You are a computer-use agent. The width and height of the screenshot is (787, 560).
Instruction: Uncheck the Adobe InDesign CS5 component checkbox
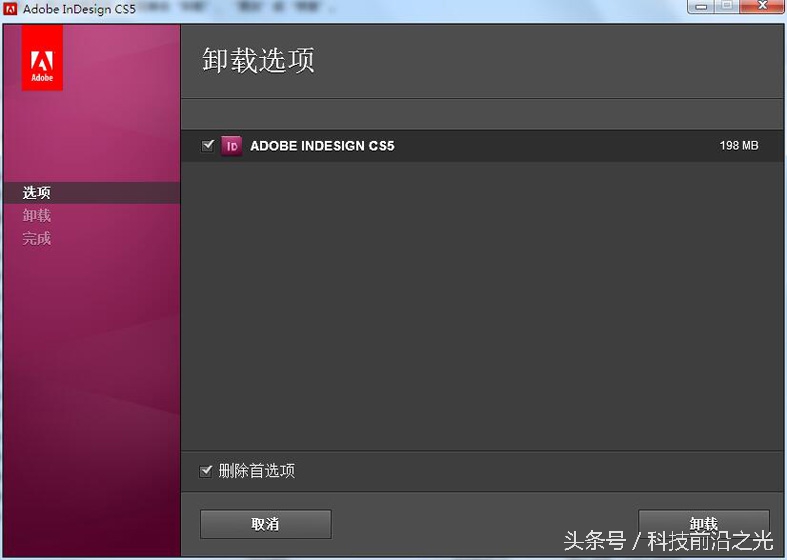point(207,146)
